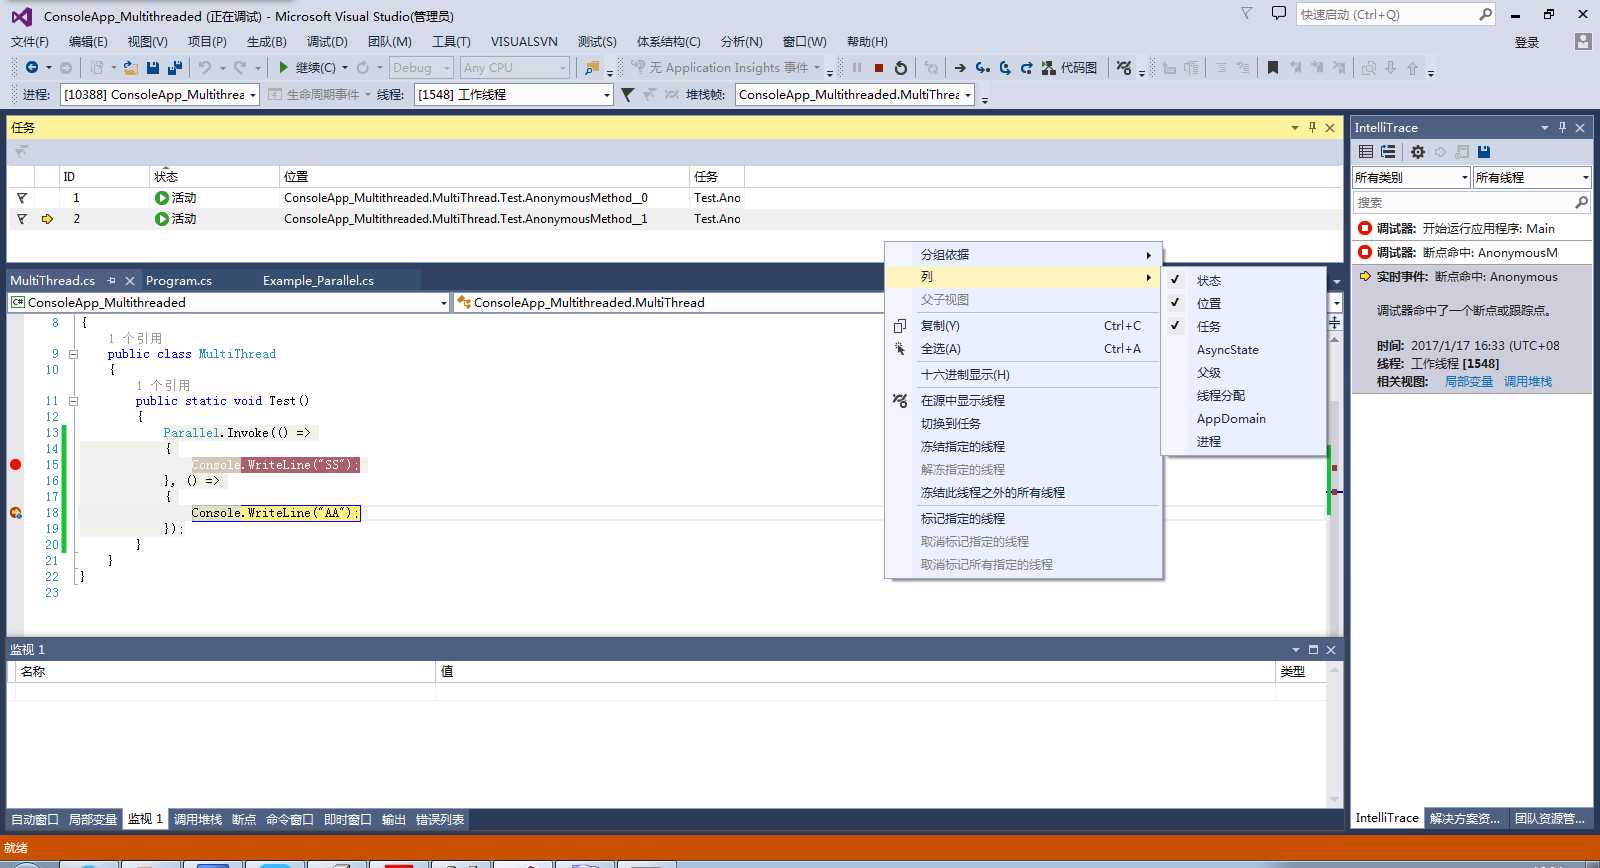
Task: Click the find-in-files icon next to Any CPU
Action: pos(592,68)
